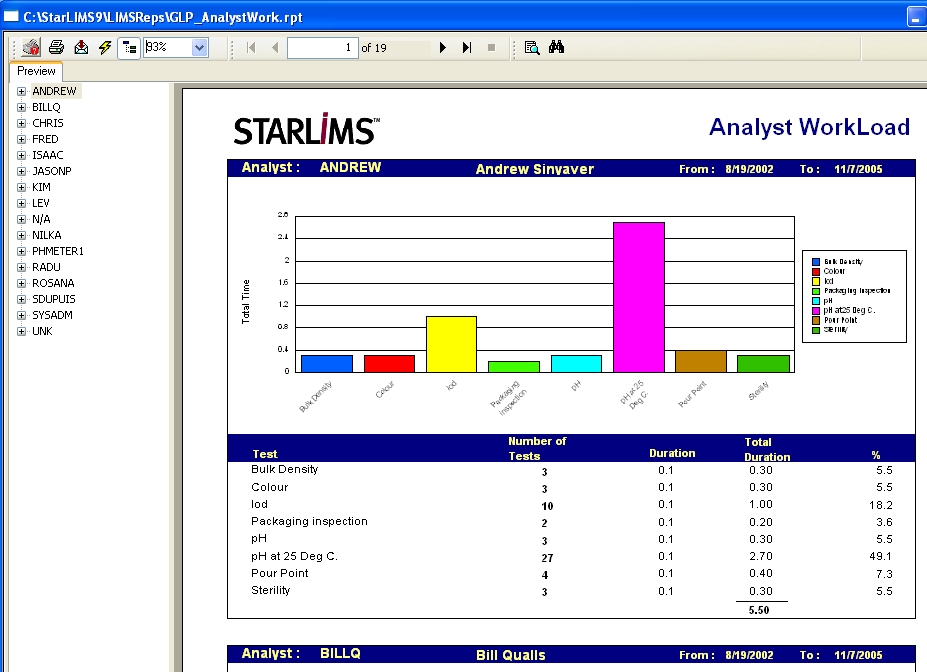
Task: Click 'pH at 25 Deg C.' table row
Action: (x=572, y=556)
